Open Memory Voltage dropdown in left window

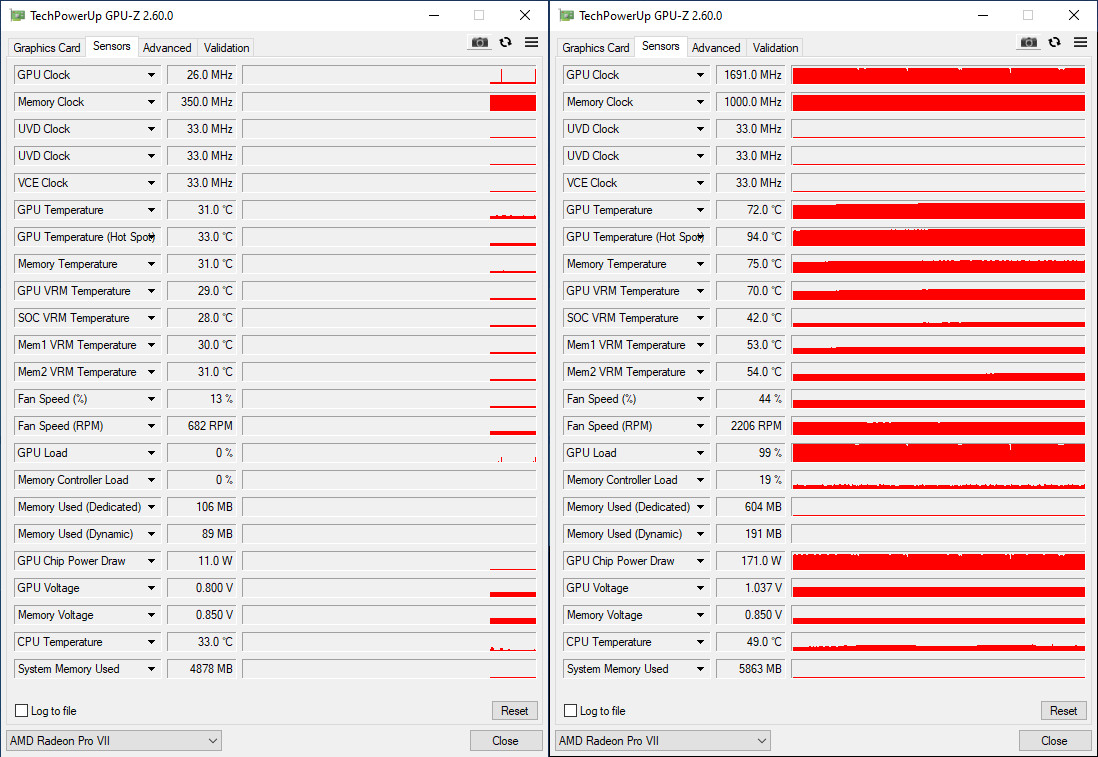[x=151, y=615]
